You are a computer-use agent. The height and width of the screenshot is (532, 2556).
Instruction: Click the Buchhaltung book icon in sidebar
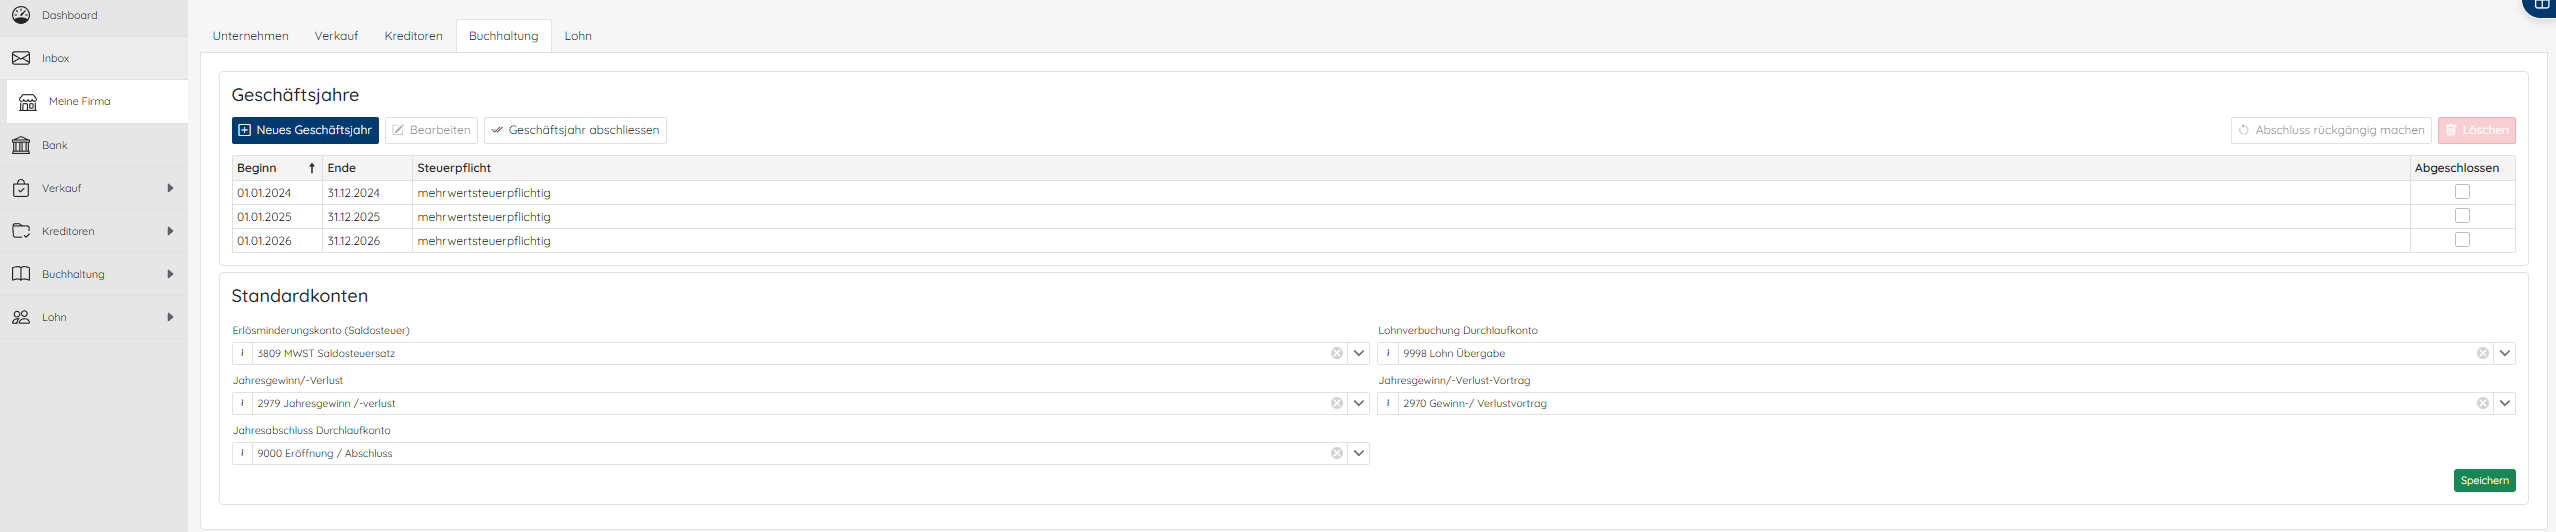point(21,274)
